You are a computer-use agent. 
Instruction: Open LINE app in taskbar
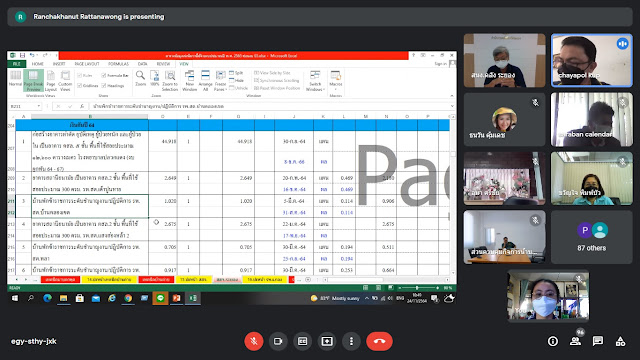click(x=160, y=298)
